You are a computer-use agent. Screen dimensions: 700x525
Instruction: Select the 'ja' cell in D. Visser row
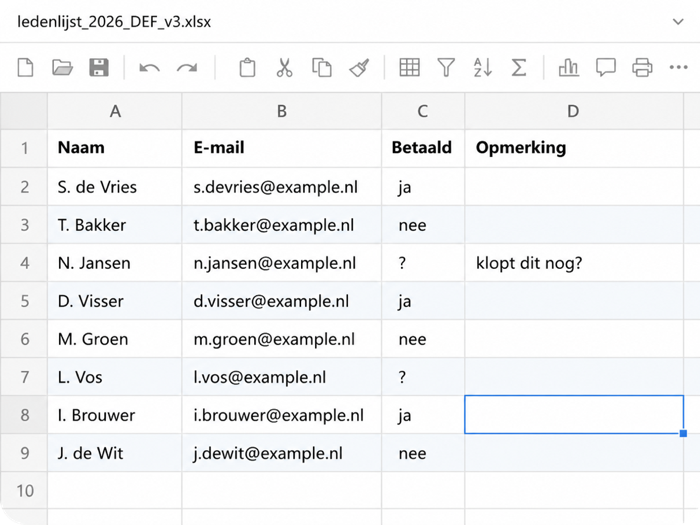(x=423, y=300)
